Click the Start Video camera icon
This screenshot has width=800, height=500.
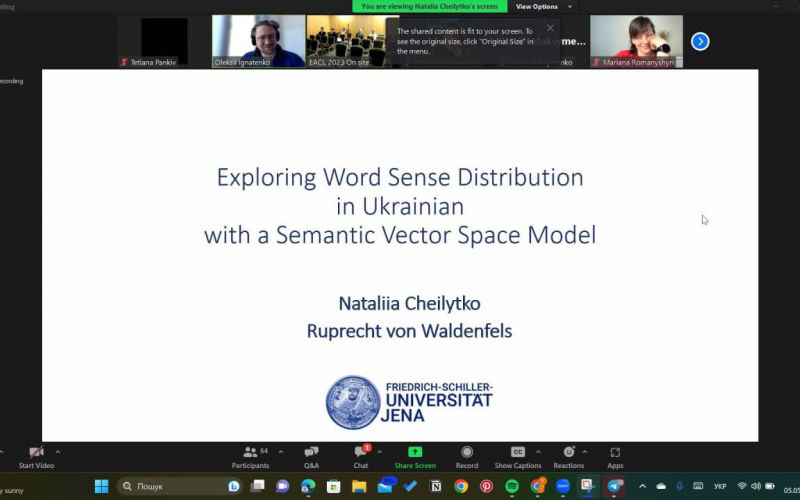click(36, 452)
